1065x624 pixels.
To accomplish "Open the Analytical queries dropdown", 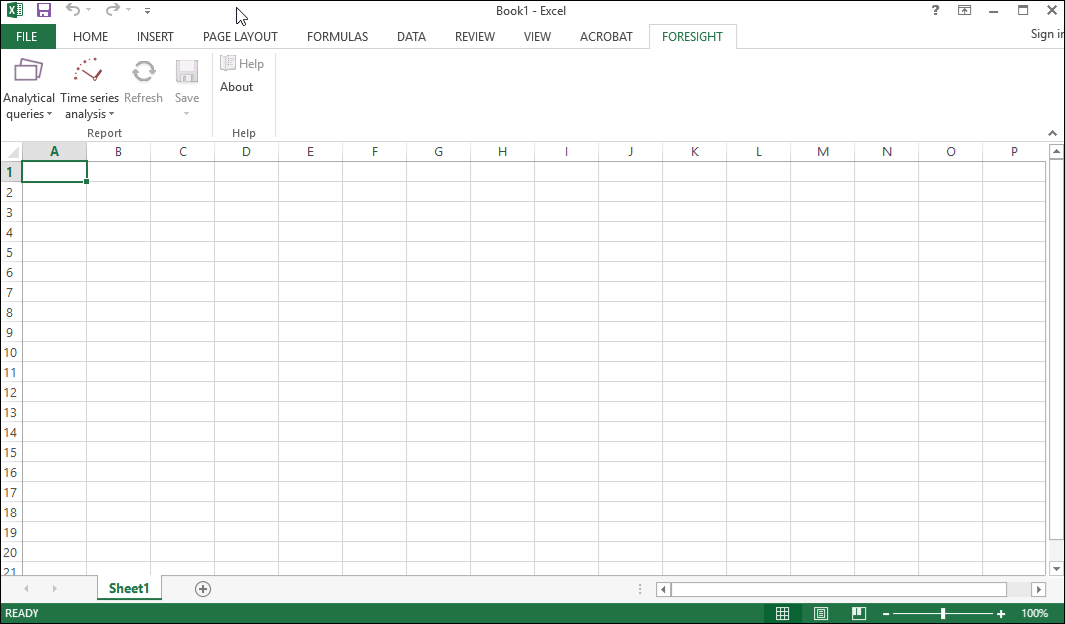I will (x=29, y=89).
